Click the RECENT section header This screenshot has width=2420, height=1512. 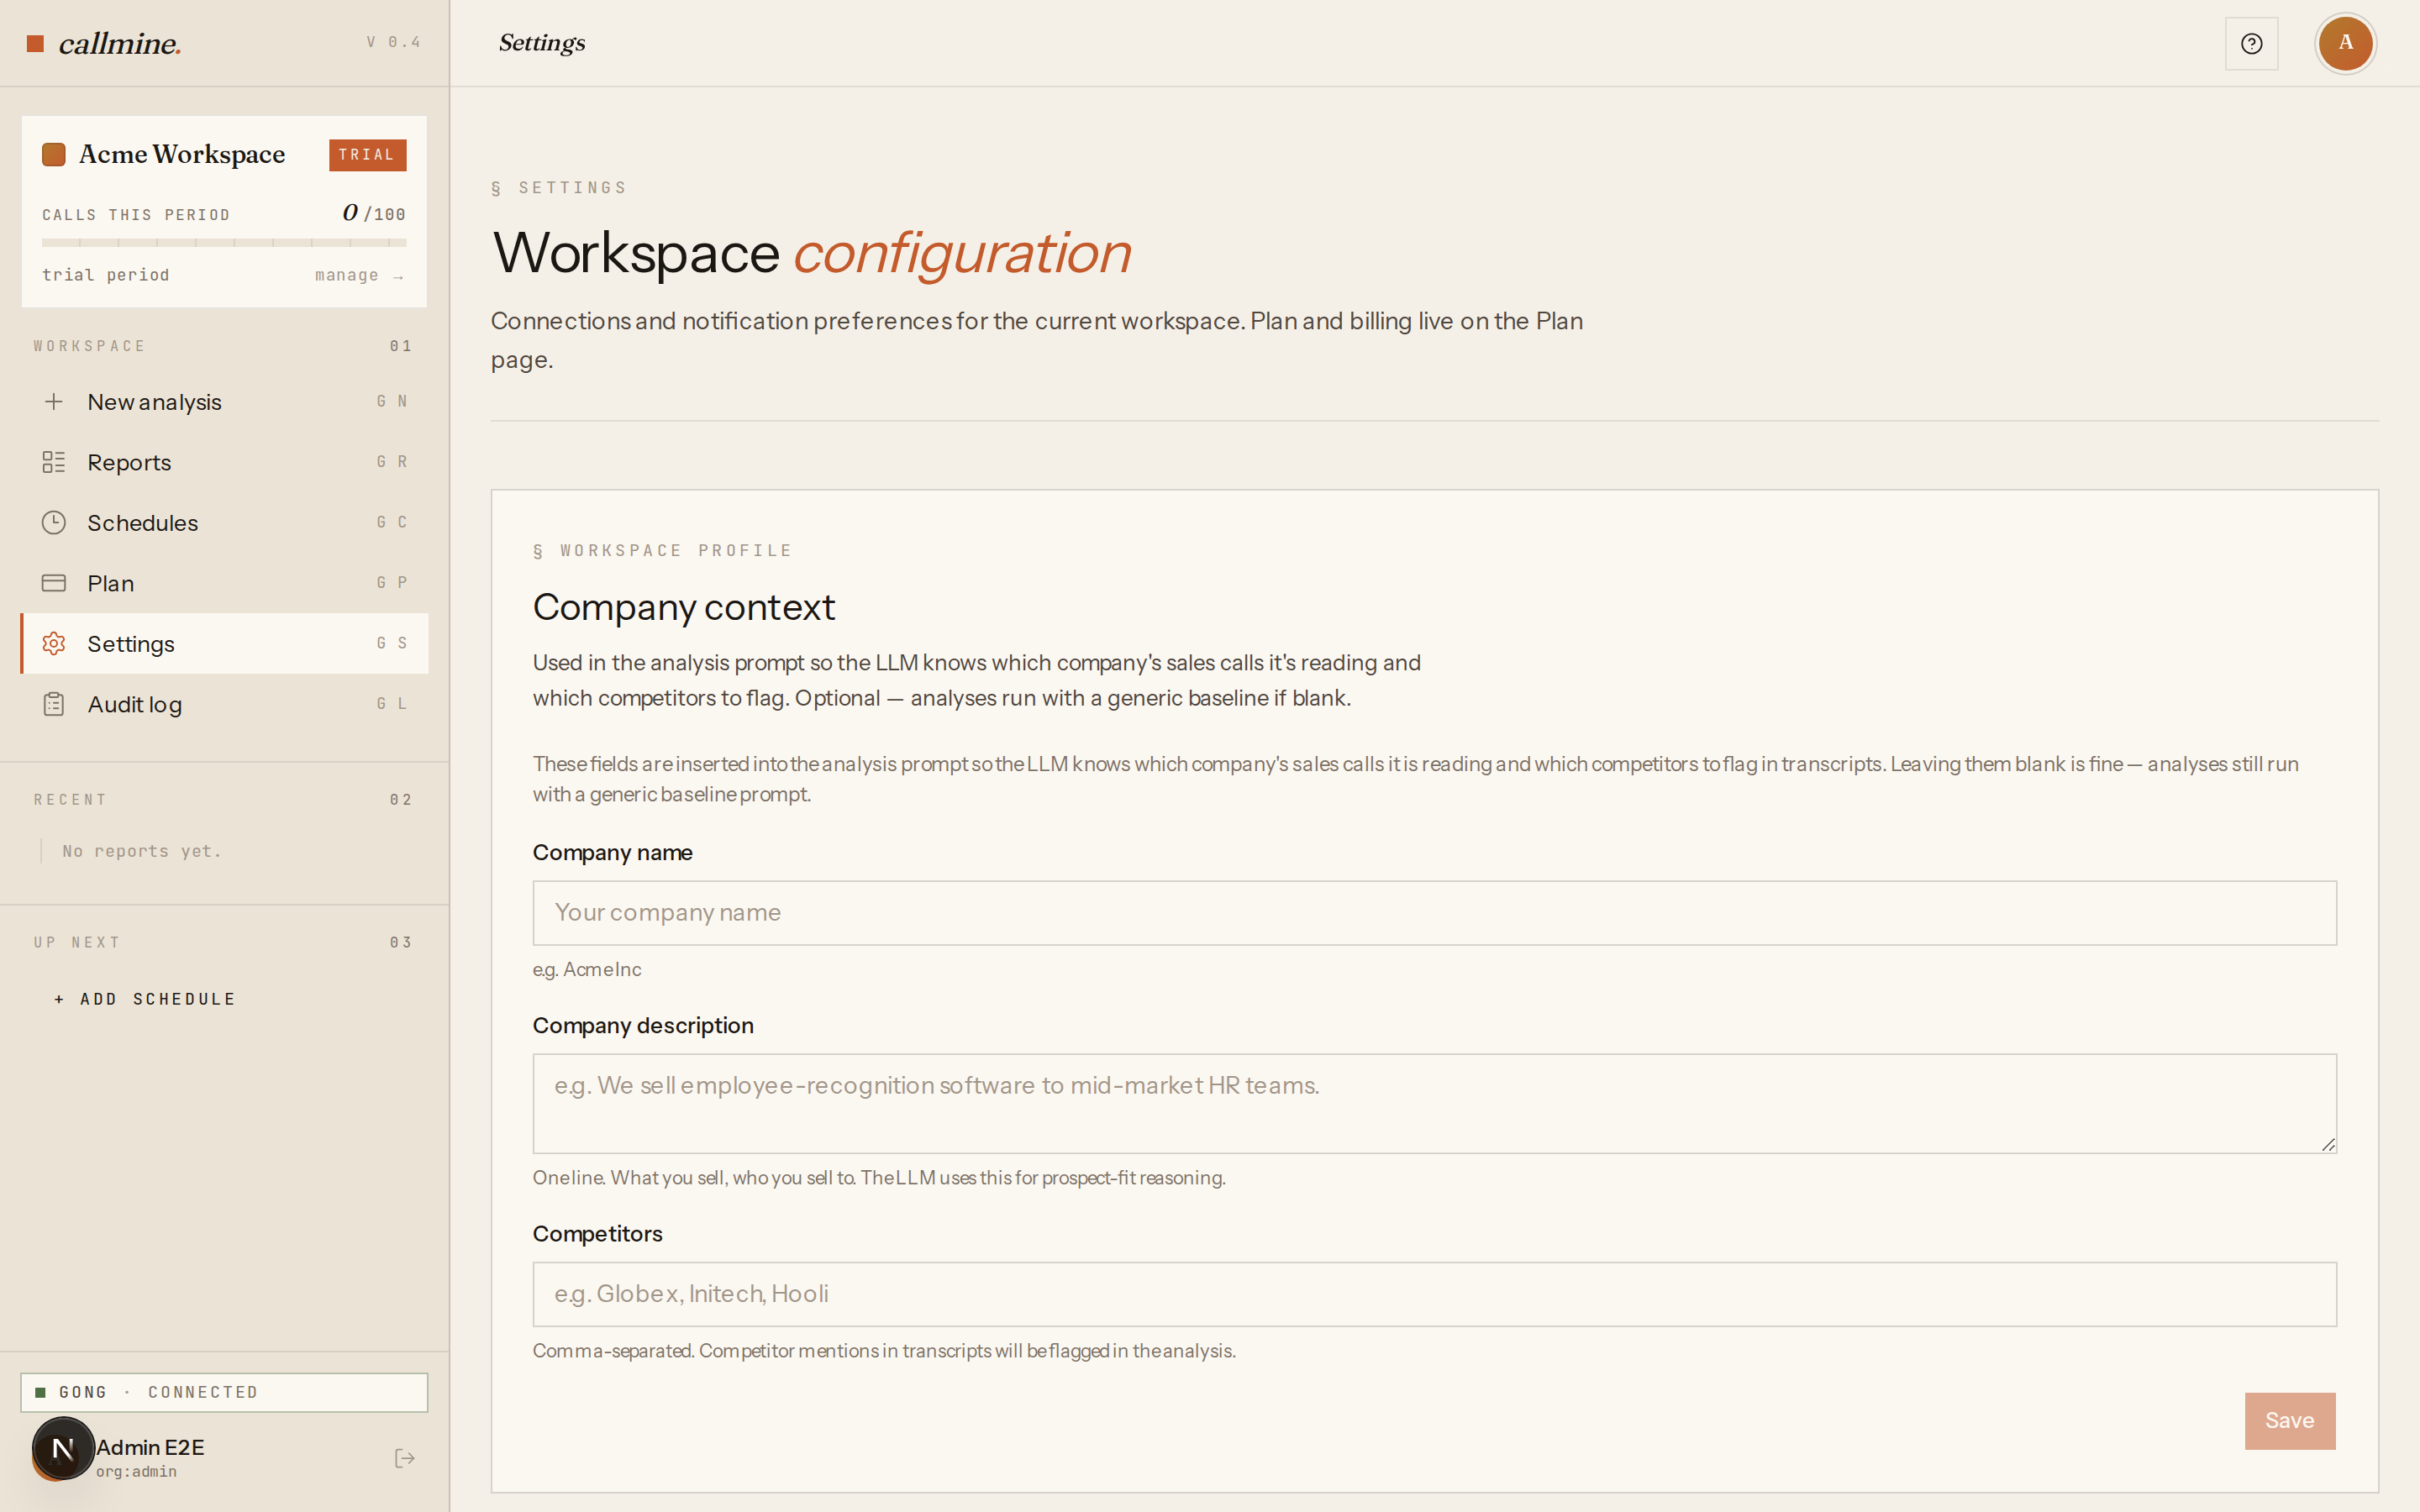coord(70,799)
